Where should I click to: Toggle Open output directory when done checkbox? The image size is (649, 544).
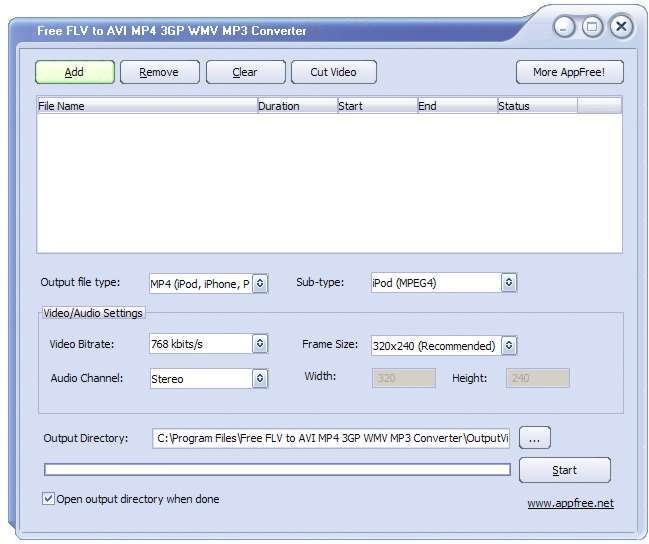coord(48,498)
